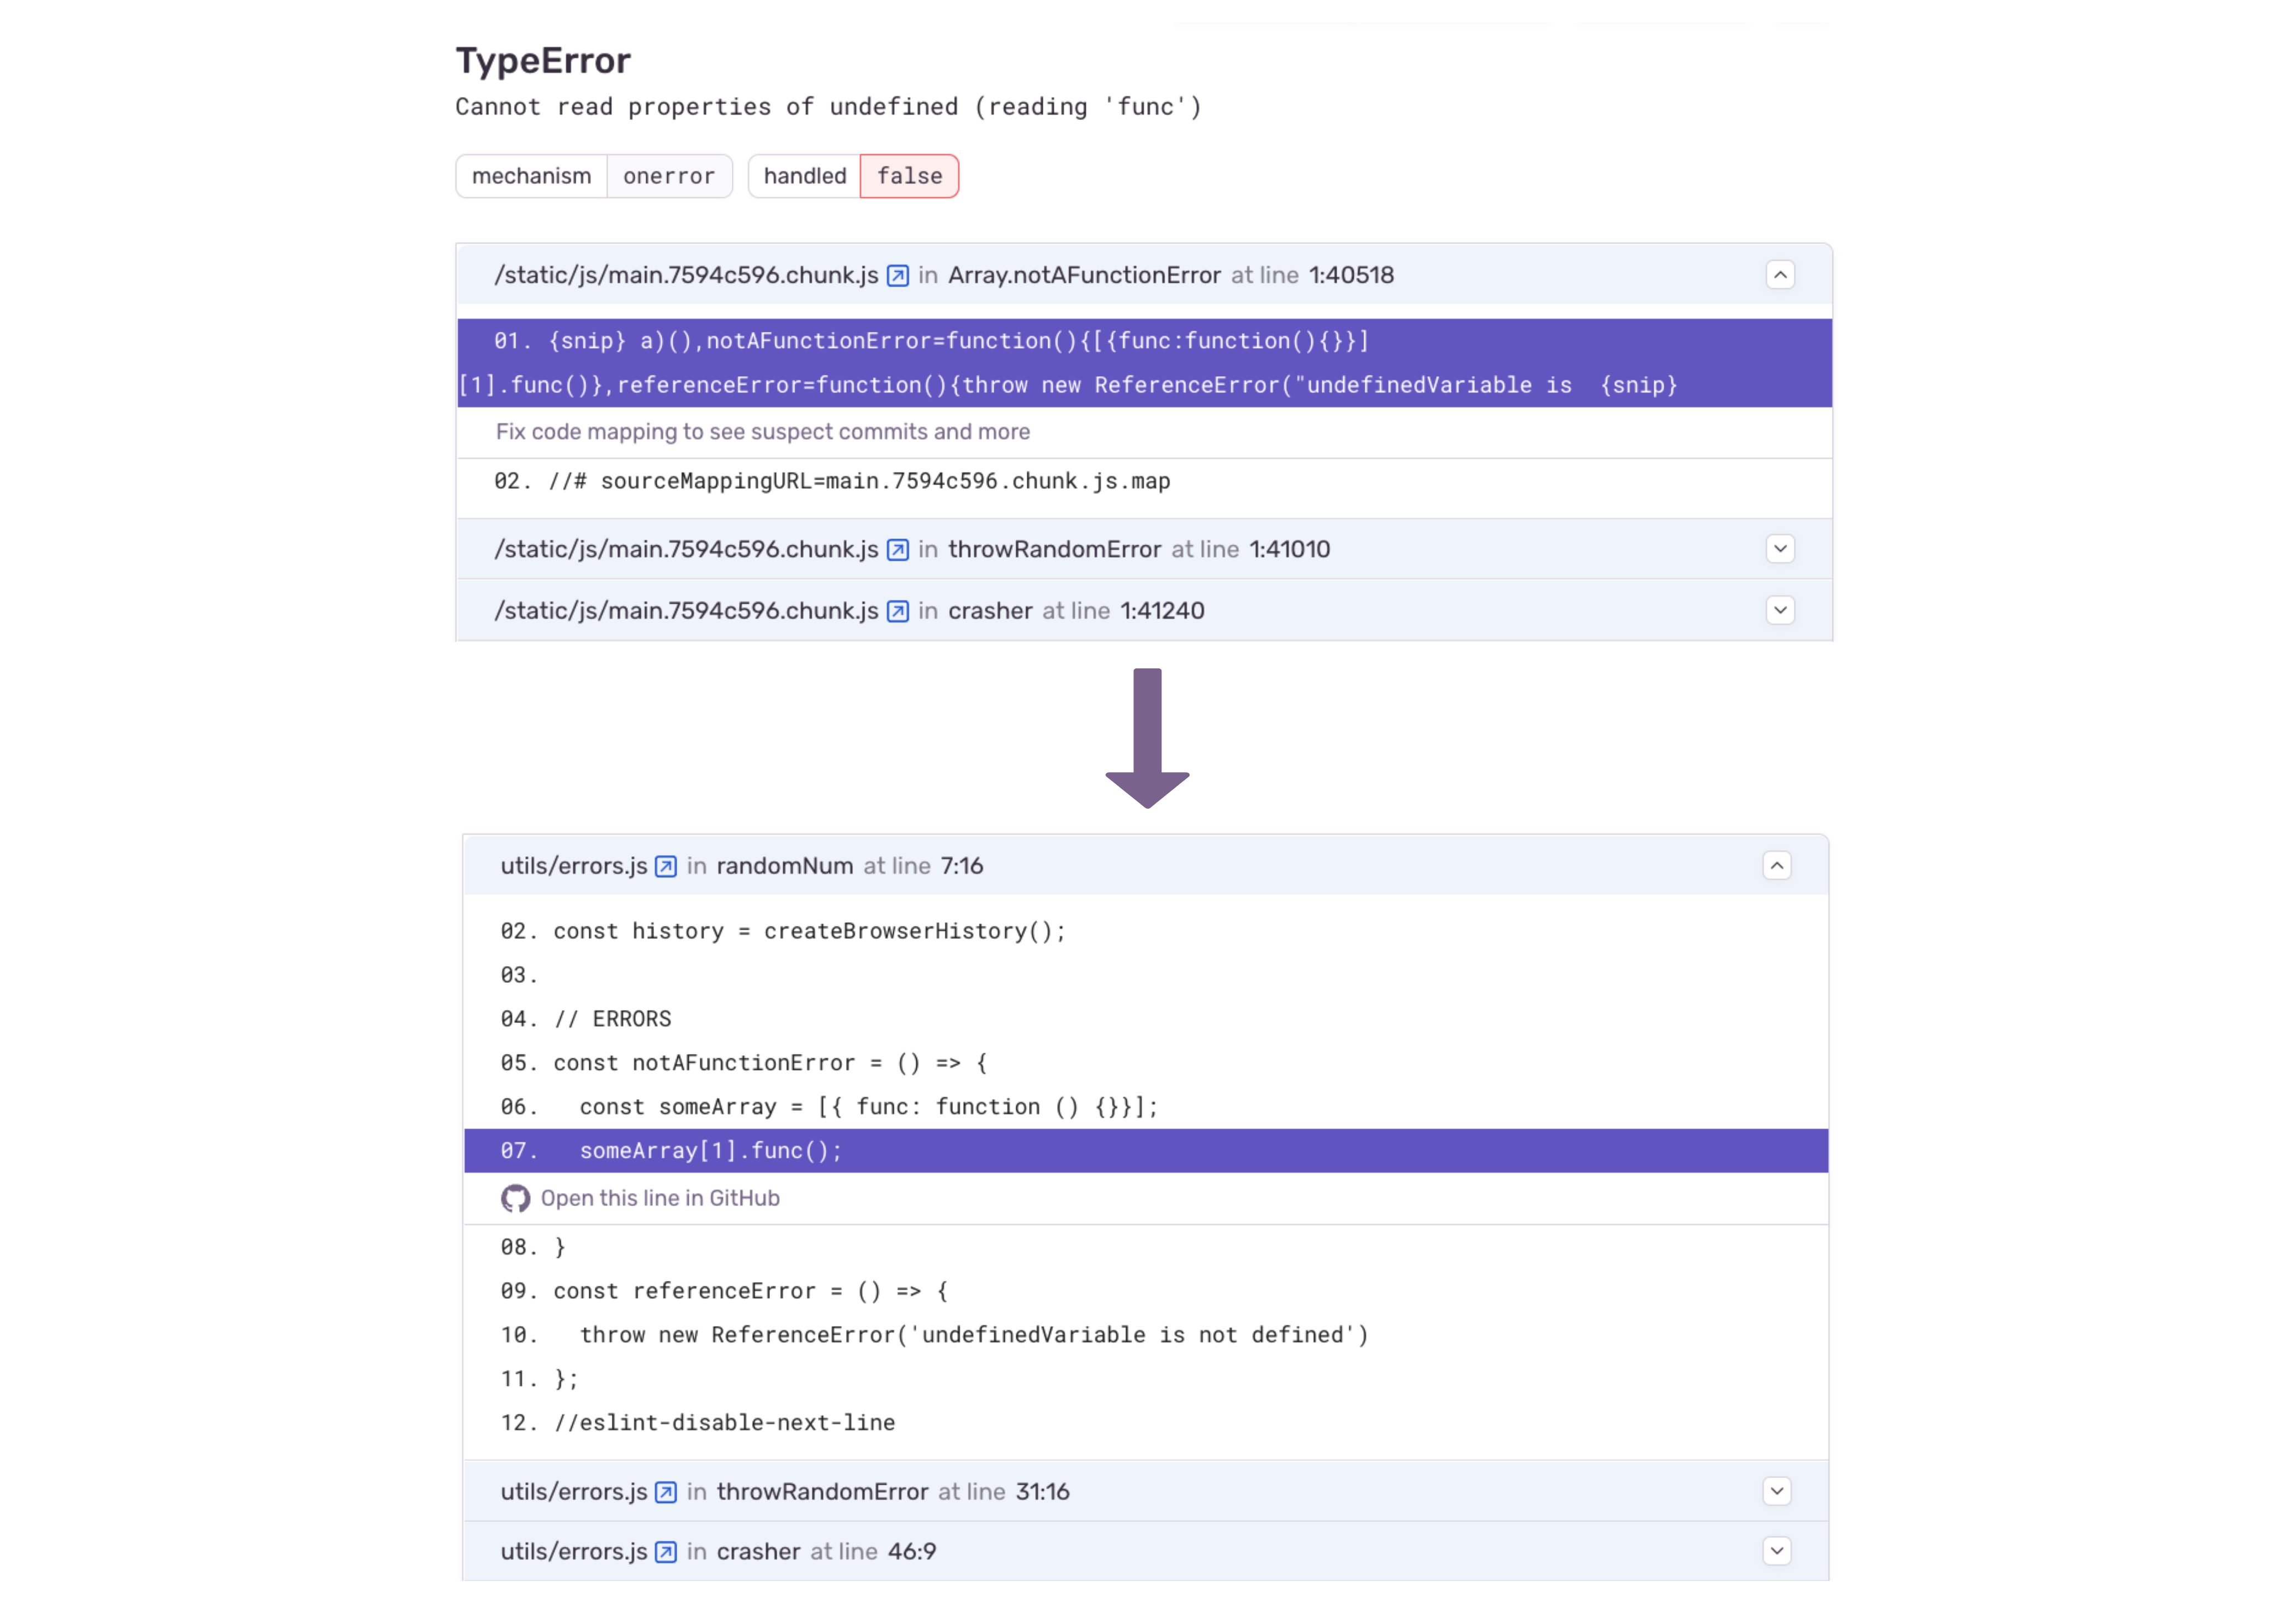Click the handled false badge

(x=909, y=176)
